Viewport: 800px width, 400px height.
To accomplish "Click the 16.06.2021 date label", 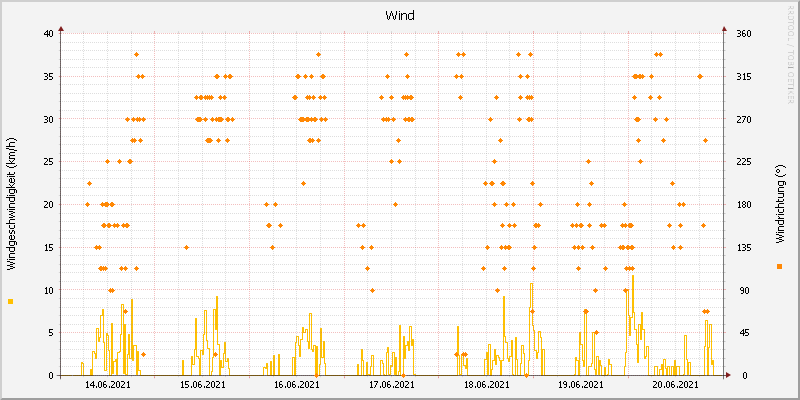I will tap(297, 385).
